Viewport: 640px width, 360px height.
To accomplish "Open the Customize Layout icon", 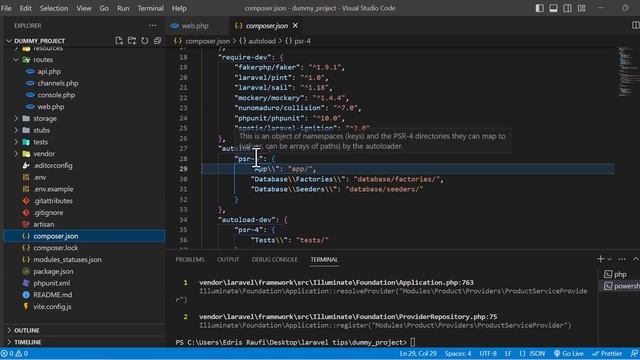I will 582,8.
